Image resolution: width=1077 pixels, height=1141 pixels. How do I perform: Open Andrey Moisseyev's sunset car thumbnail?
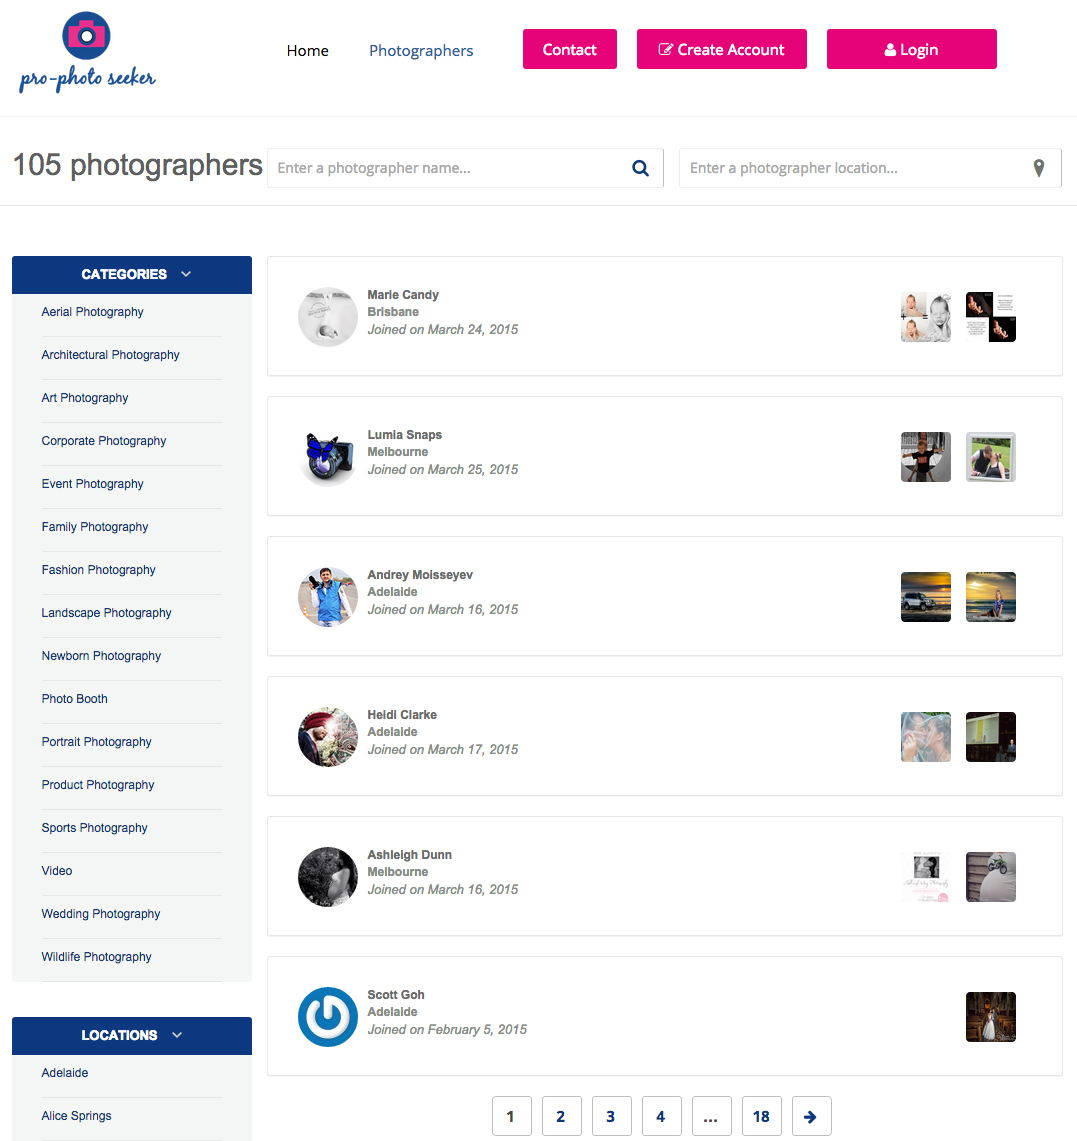926,597
